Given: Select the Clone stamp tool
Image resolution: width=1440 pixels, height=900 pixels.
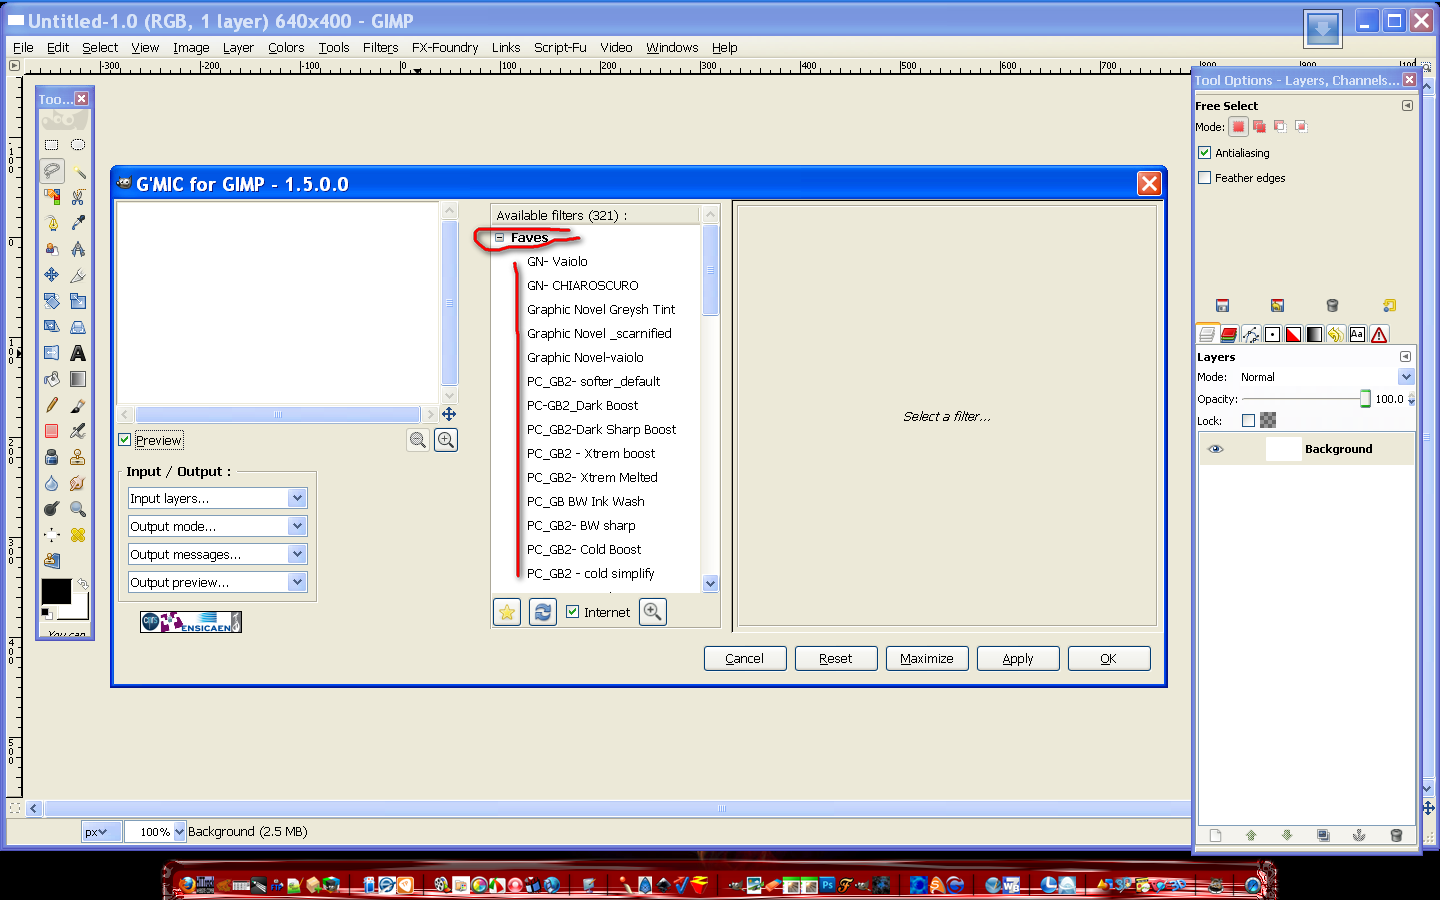Looking at the screenshot, I should (78, 457).
